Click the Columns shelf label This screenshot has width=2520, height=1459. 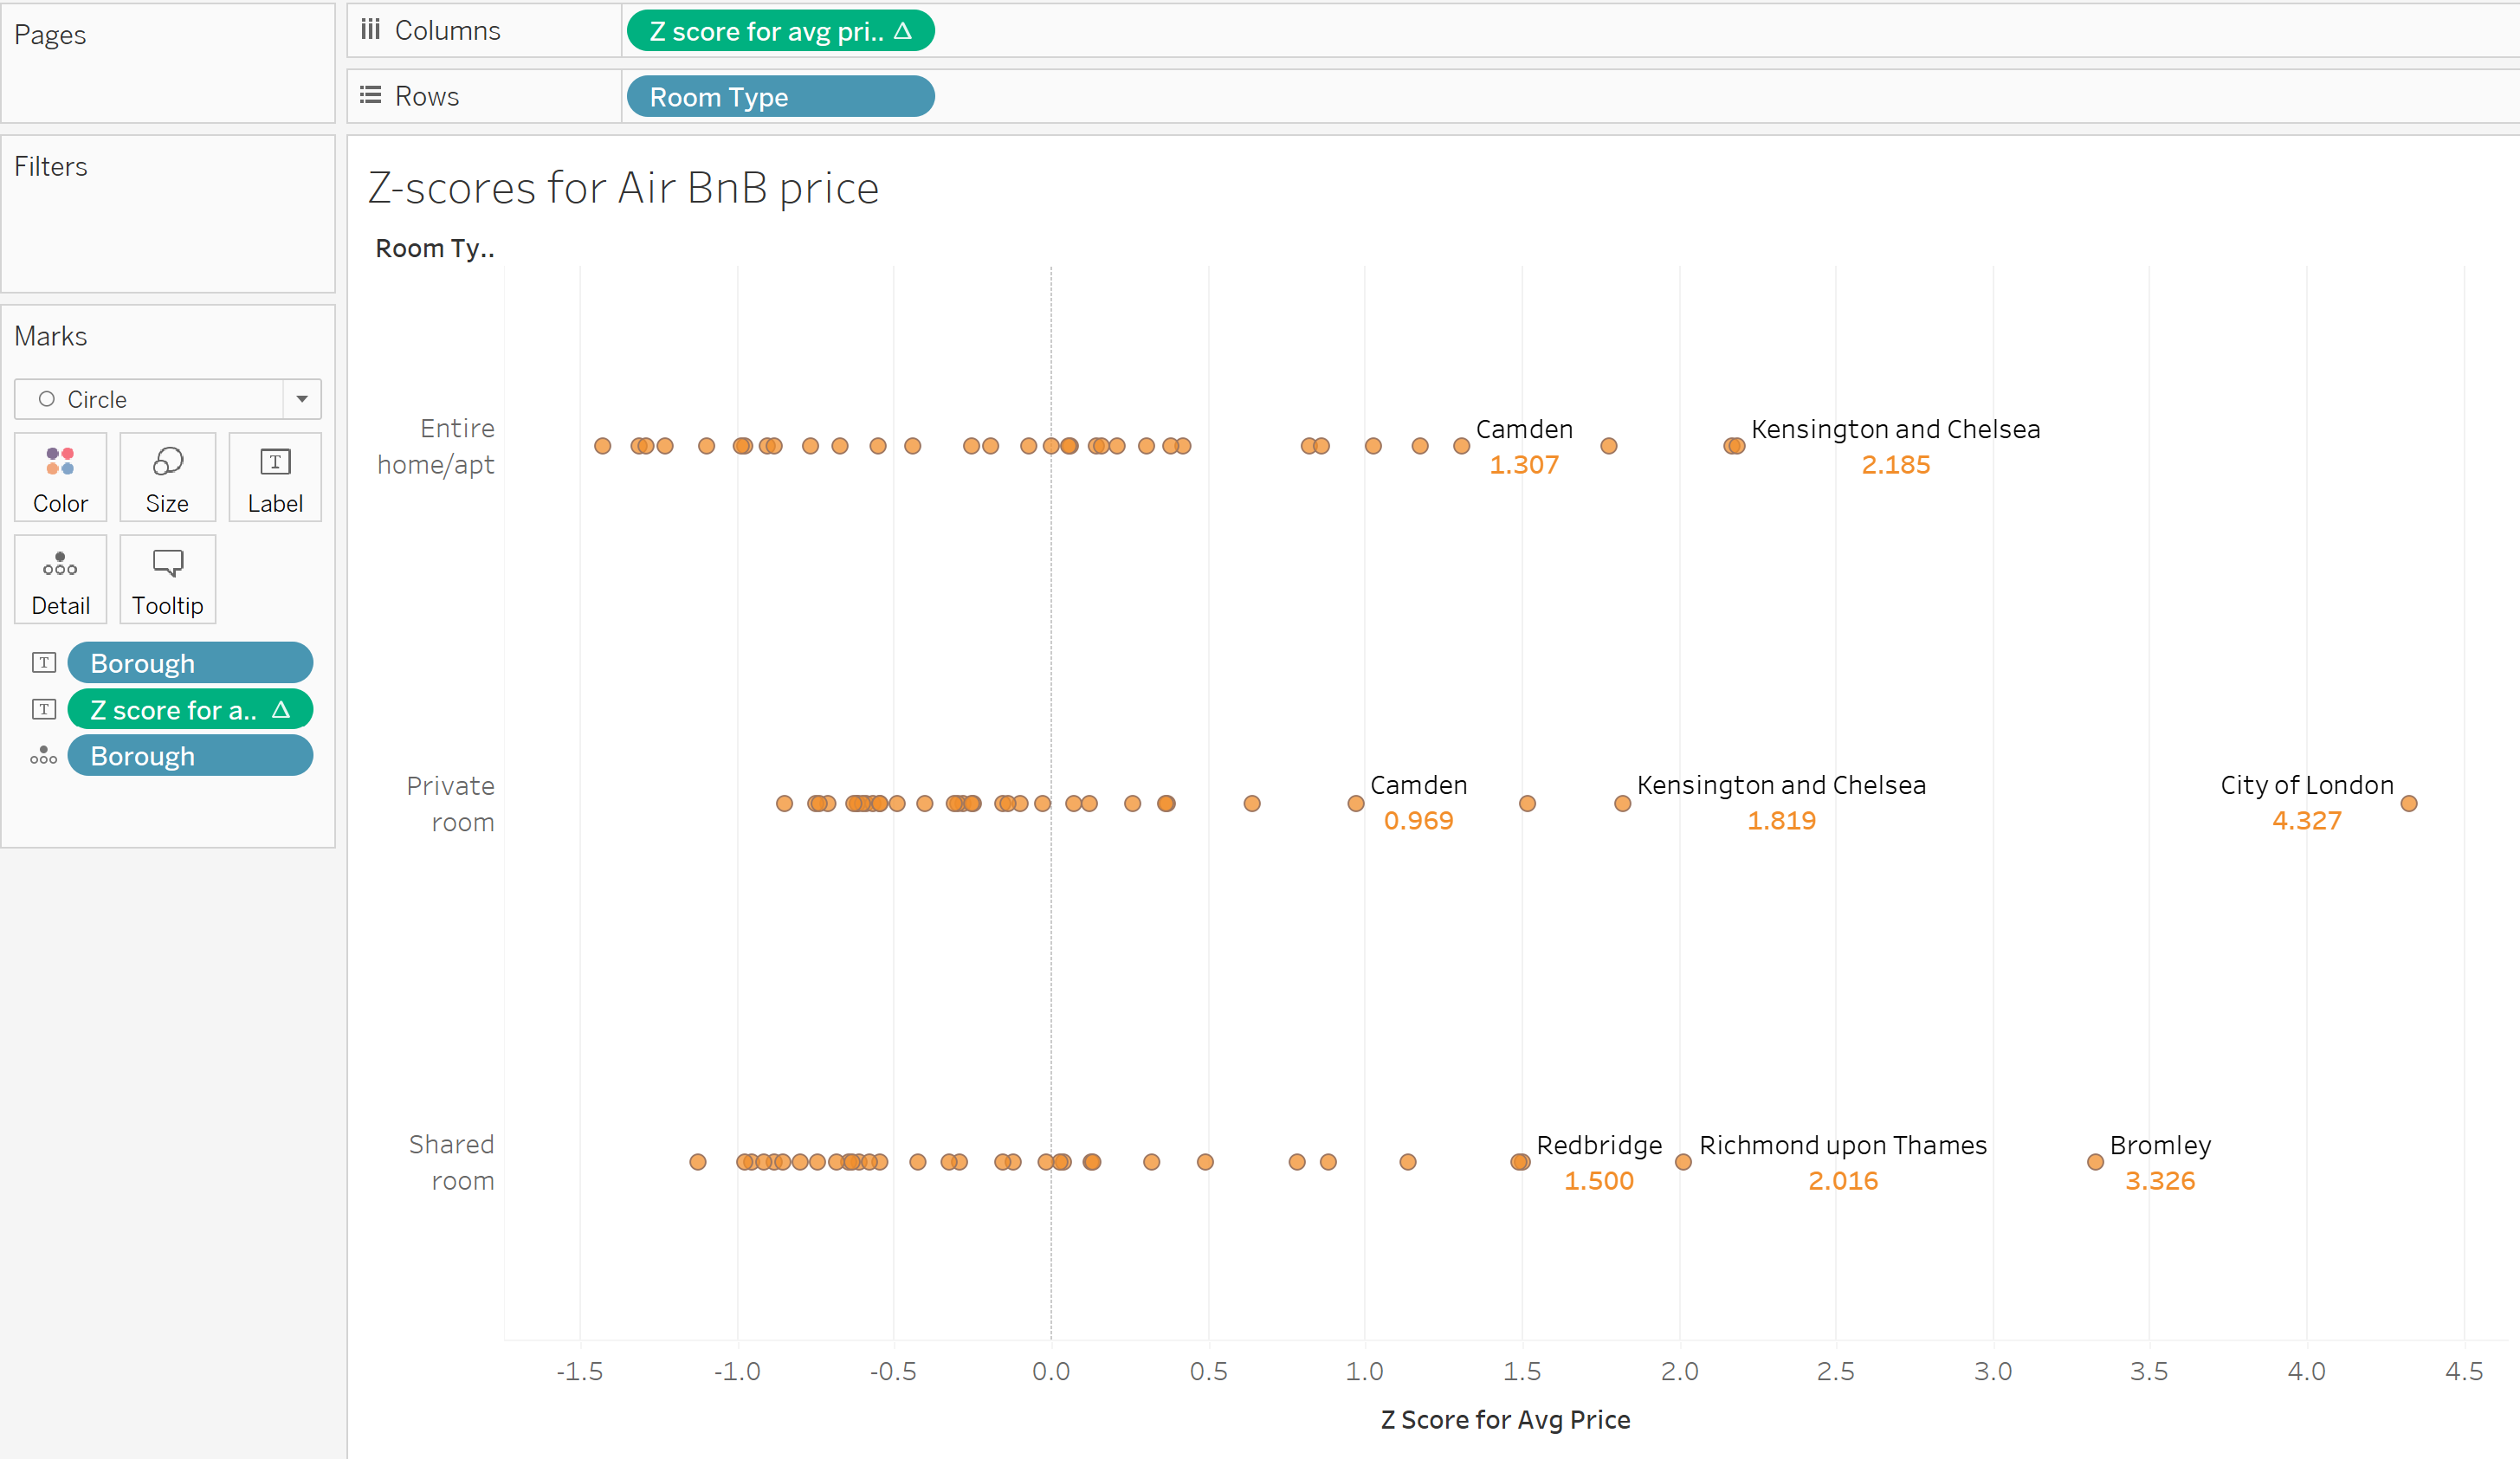[446, 31]
